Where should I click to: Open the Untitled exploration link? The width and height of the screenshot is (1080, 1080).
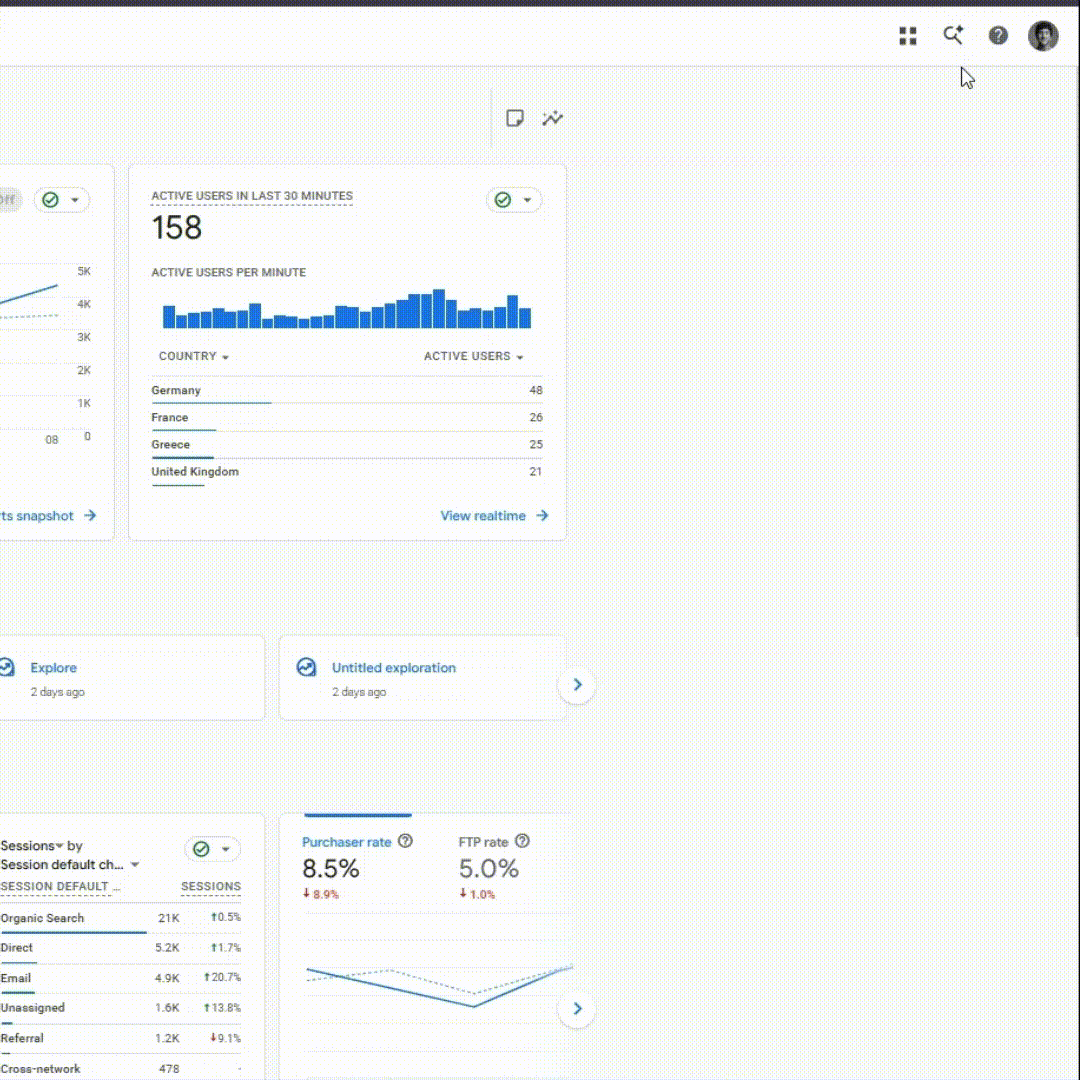pyautogui.click(x=394, y=667)
